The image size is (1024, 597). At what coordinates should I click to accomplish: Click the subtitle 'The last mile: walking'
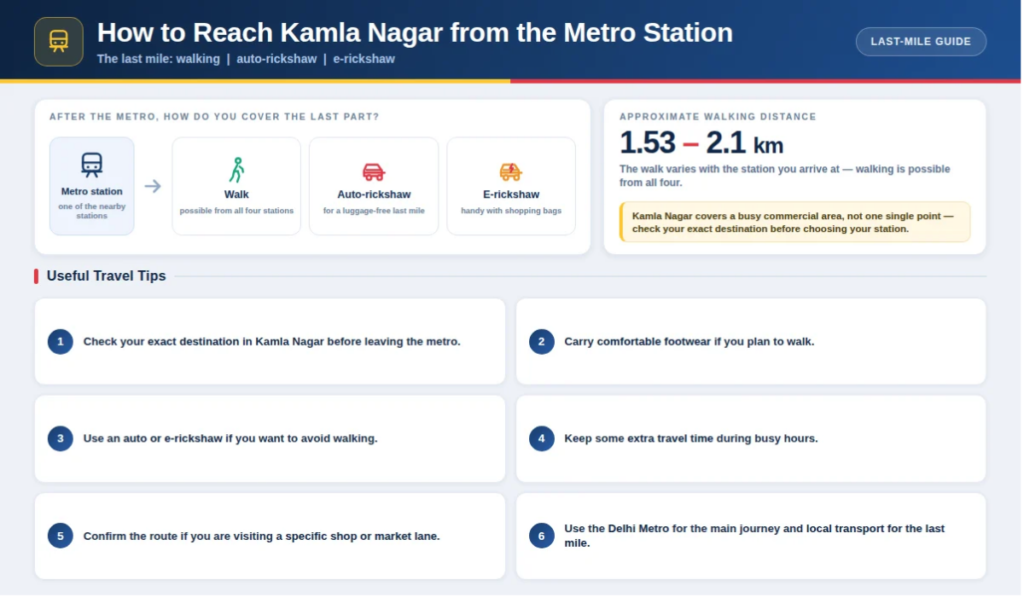click(x=159, y=59)
